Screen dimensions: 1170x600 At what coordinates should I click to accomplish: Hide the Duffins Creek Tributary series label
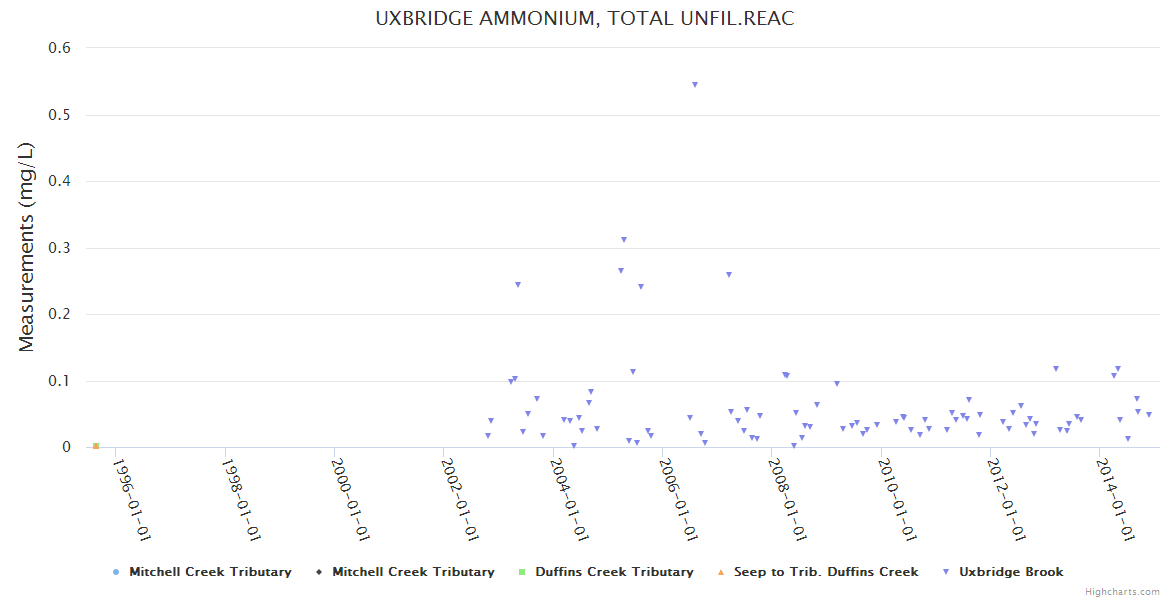point(614,572)
